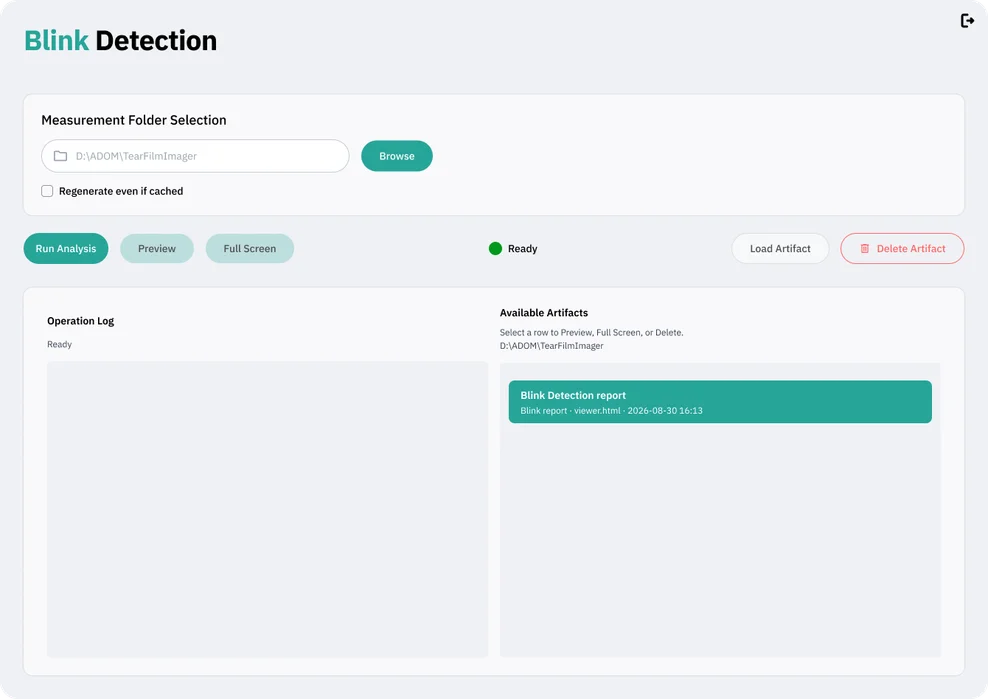Click the 'Select a row to Preview' hint
988x699 pixels.
tap(591, 332)
